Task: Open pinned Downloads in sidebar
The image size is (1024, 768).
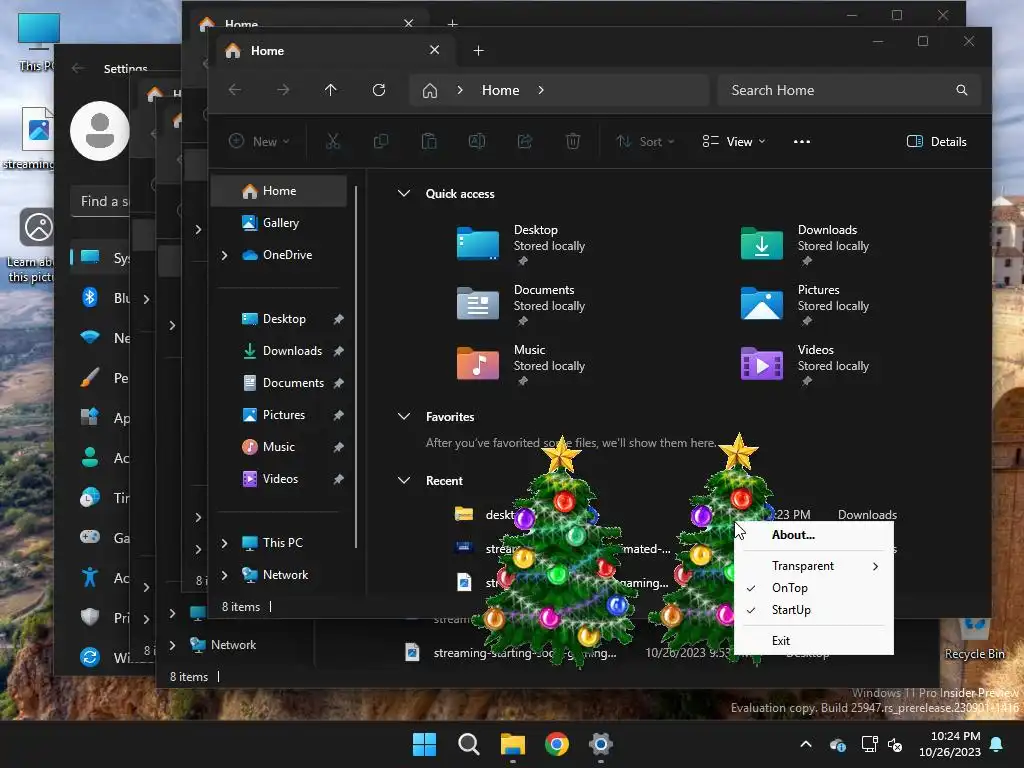Action: [x=292, y=351]
